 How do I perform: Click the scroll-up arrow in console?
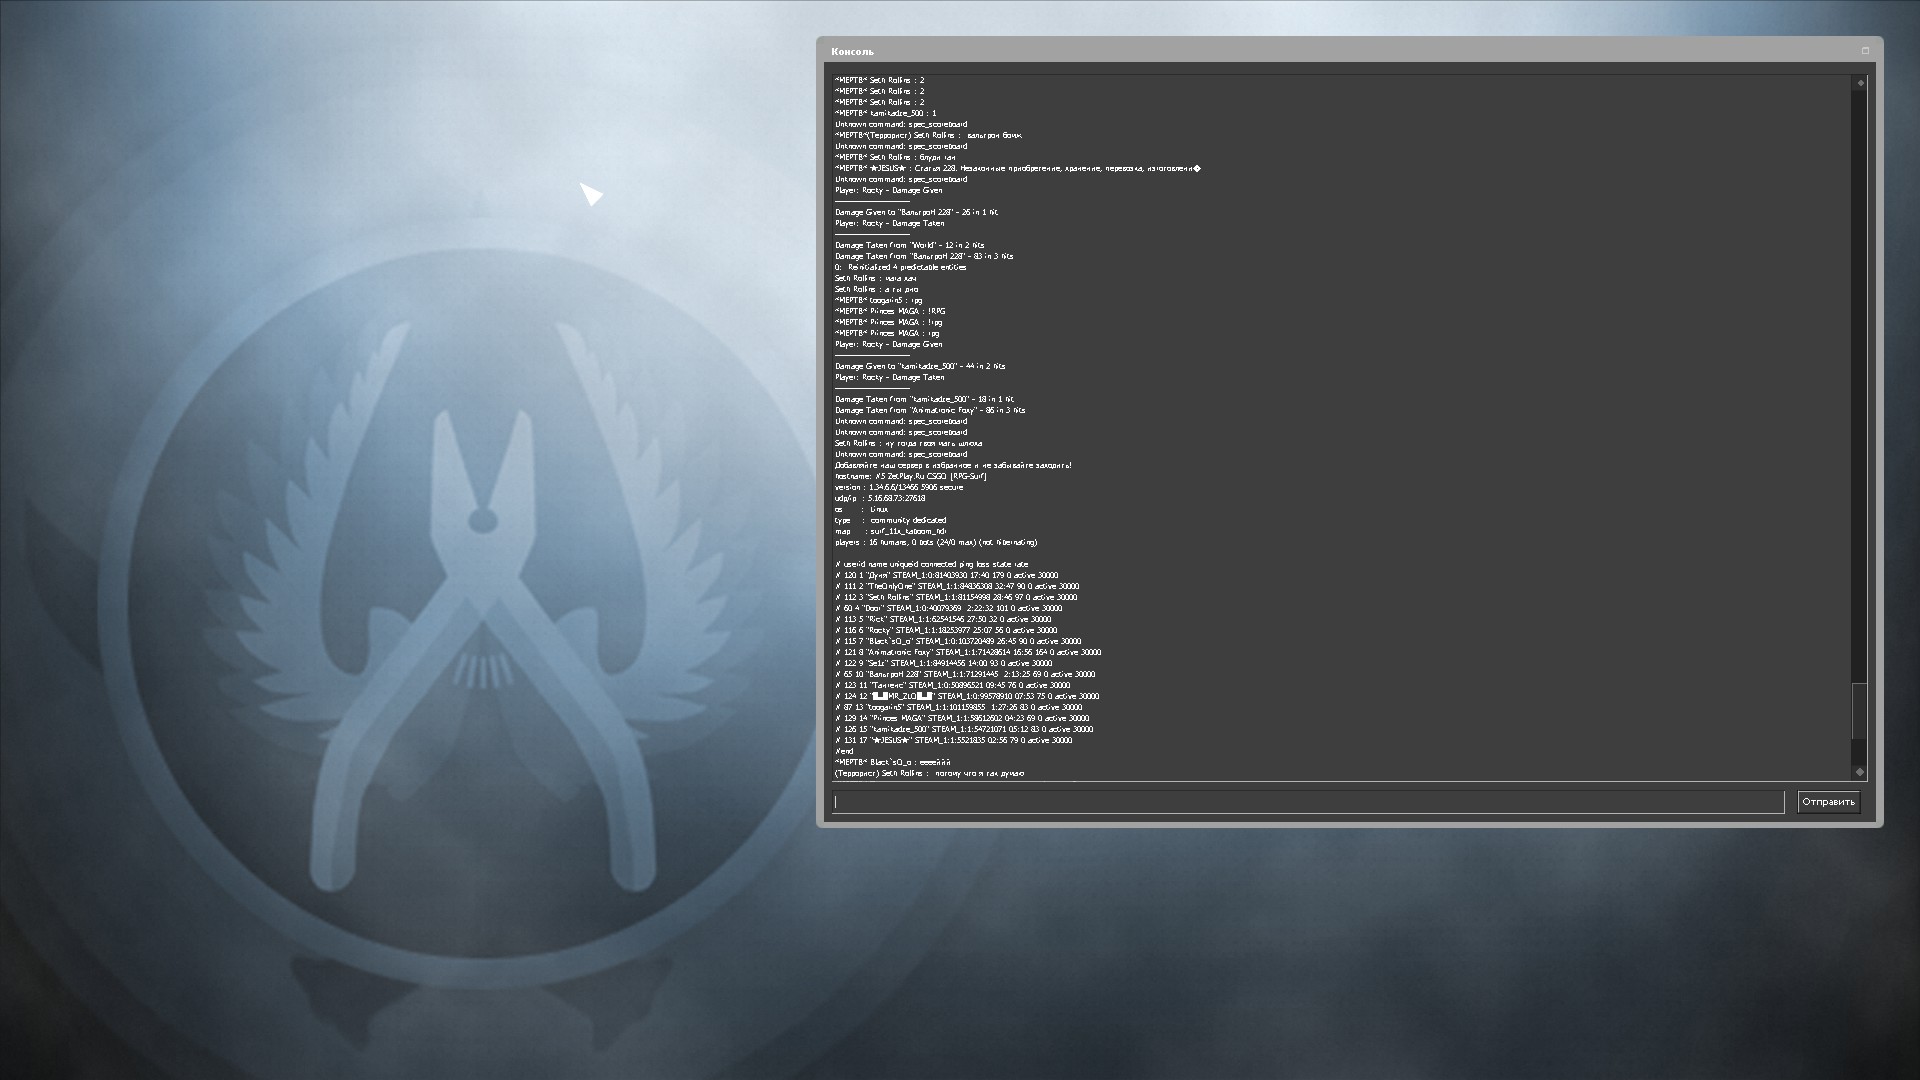1859,83
